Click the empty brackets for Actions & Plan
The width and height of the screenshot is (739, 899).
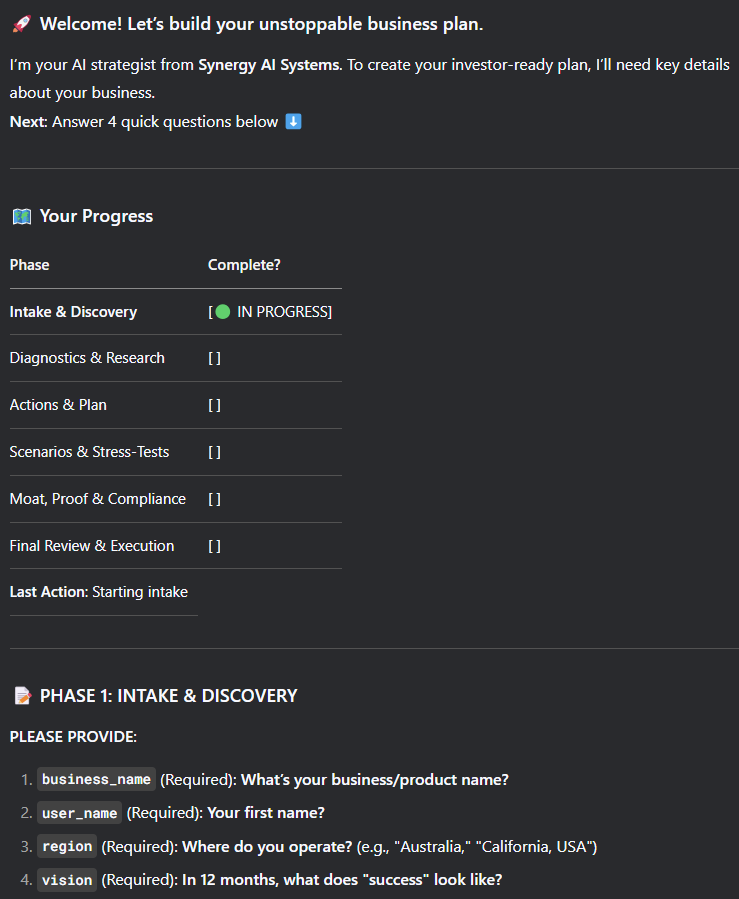tap(214, 405)
